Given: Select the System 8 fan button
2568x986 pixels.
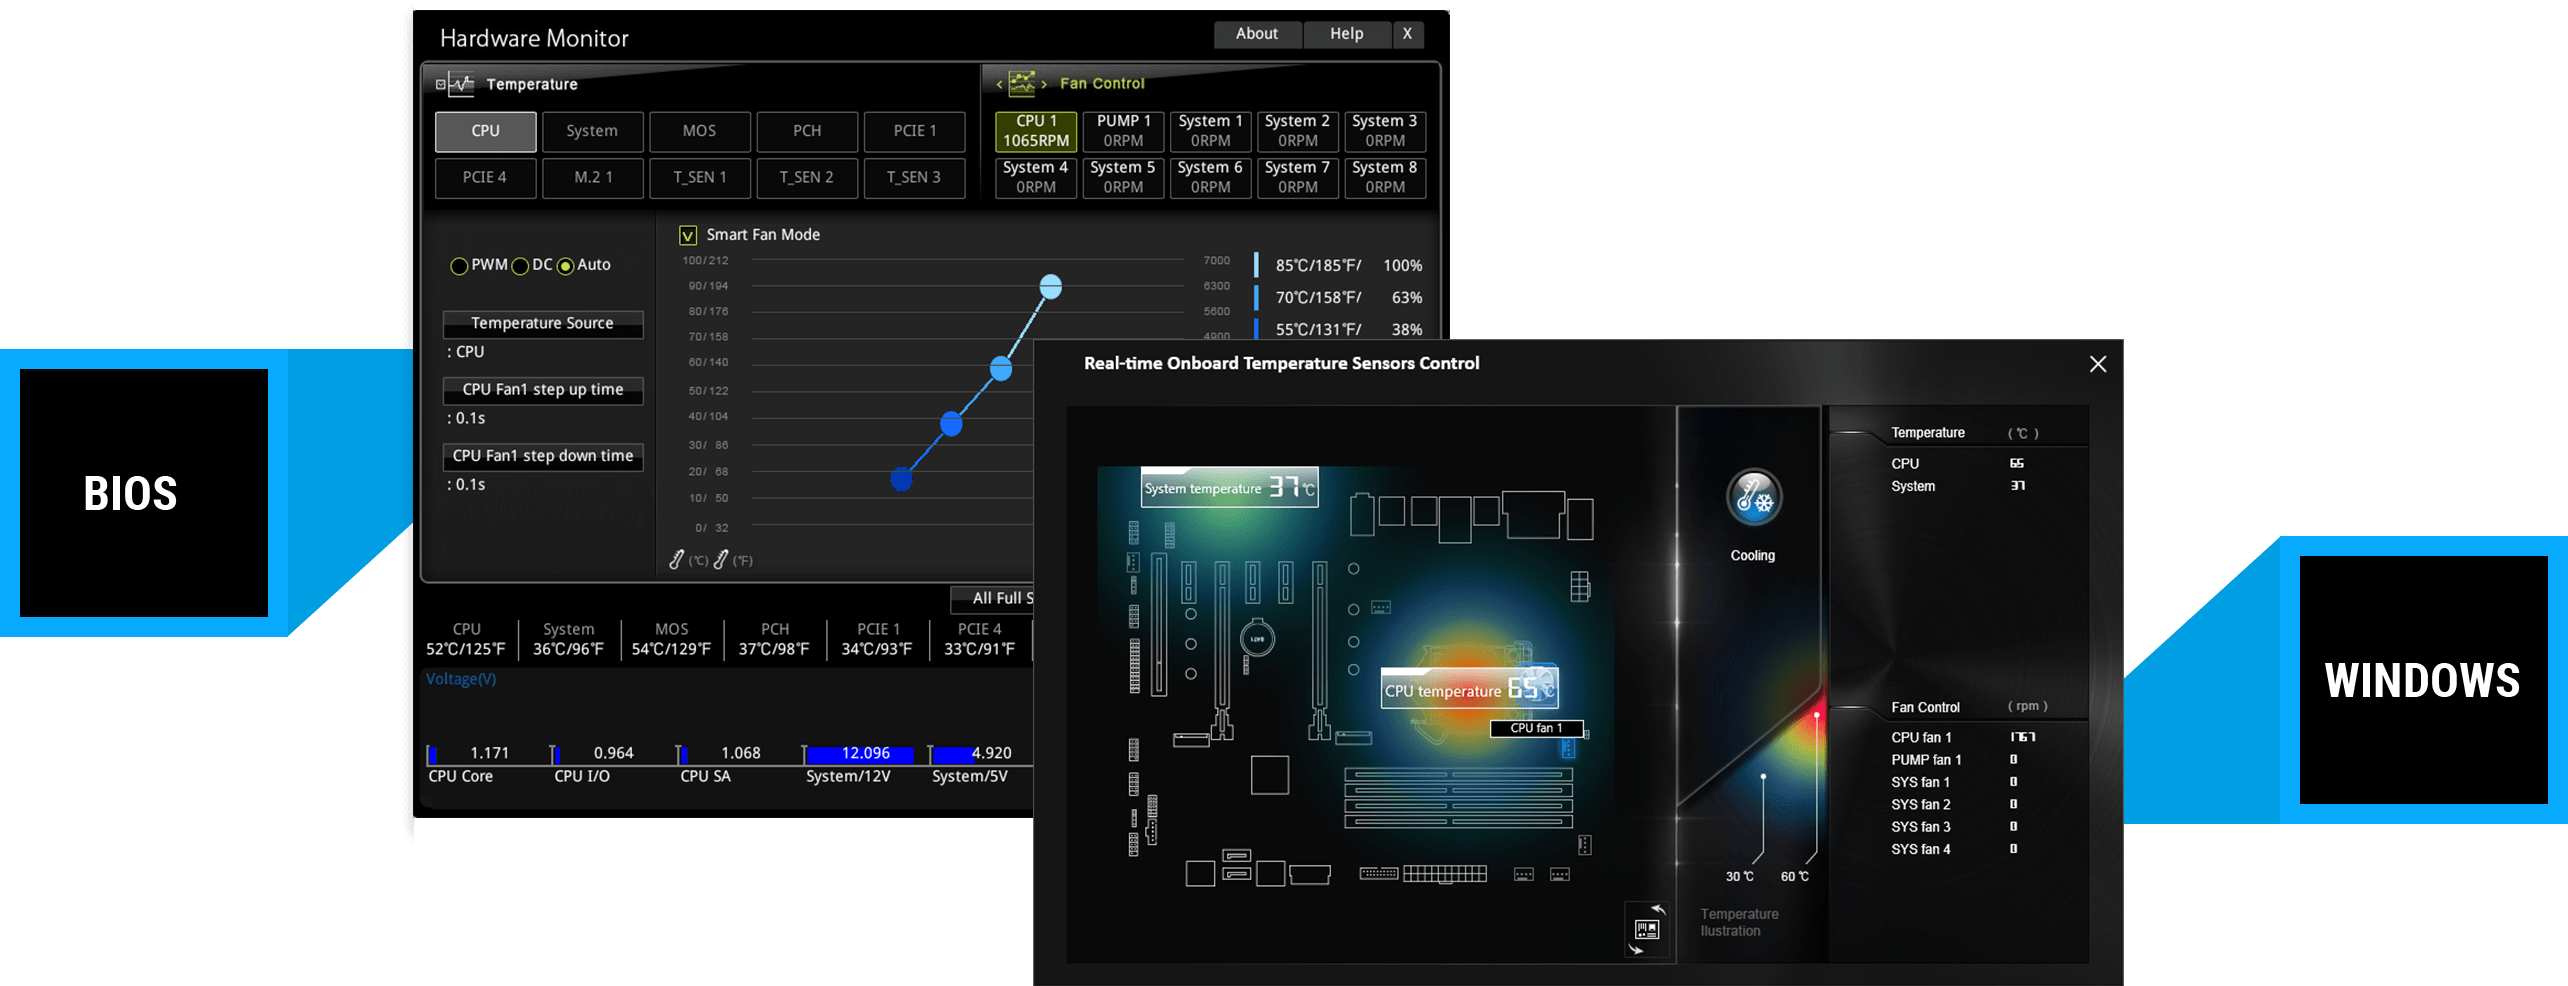Looking at the screenshot, I should pos(1385,177).
